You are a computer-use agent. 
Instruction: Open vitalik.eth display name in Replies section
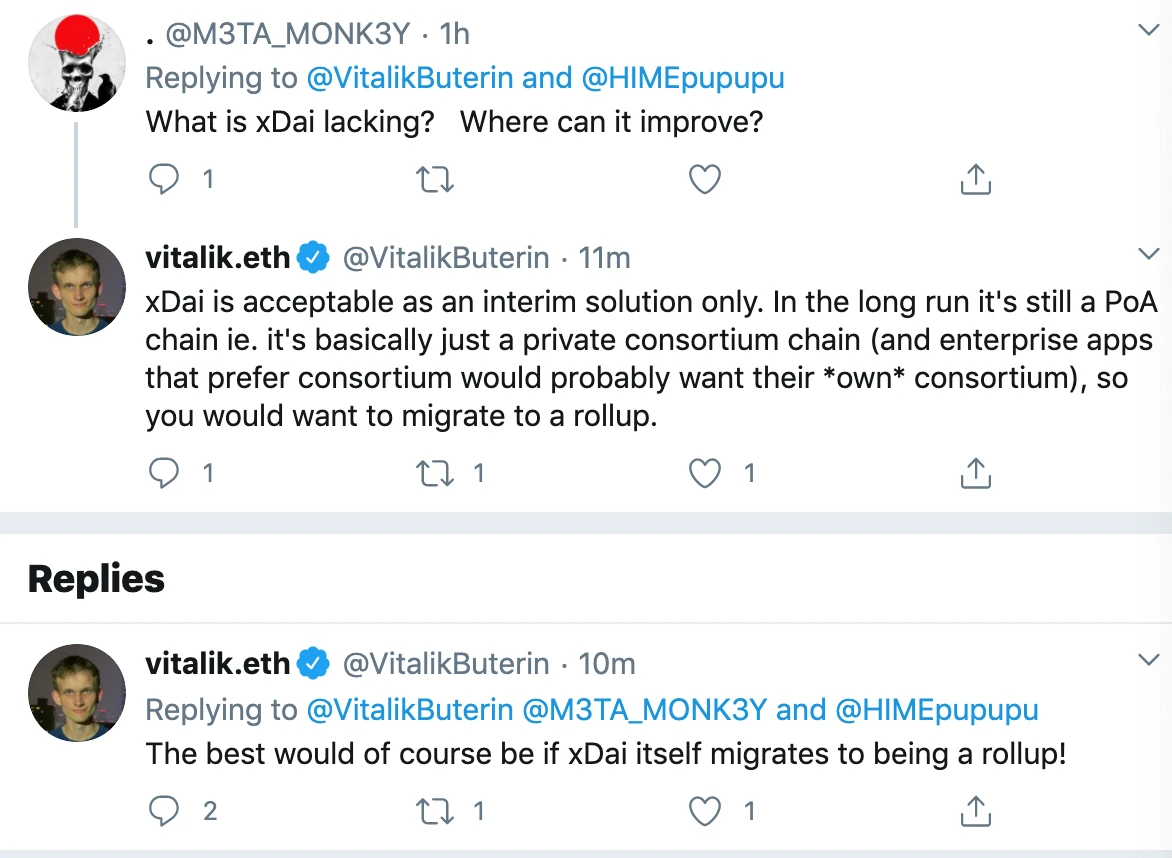coord(218,663)
